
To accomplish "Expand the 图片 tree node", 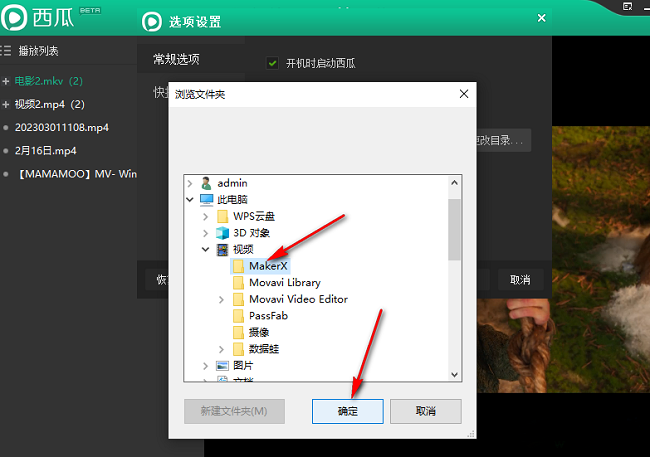I will pos(206,365).
